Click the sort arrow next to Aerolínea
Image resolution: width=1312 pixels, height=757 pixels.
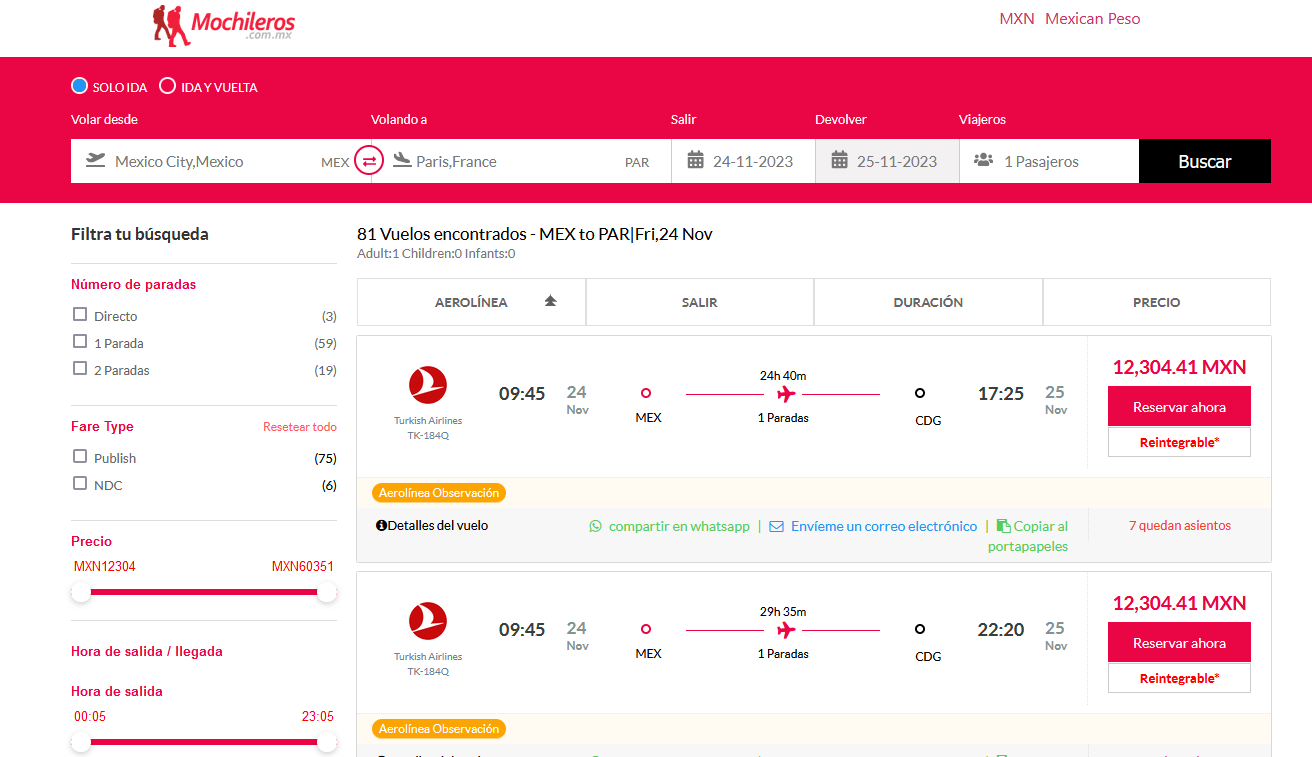(550, 301)
